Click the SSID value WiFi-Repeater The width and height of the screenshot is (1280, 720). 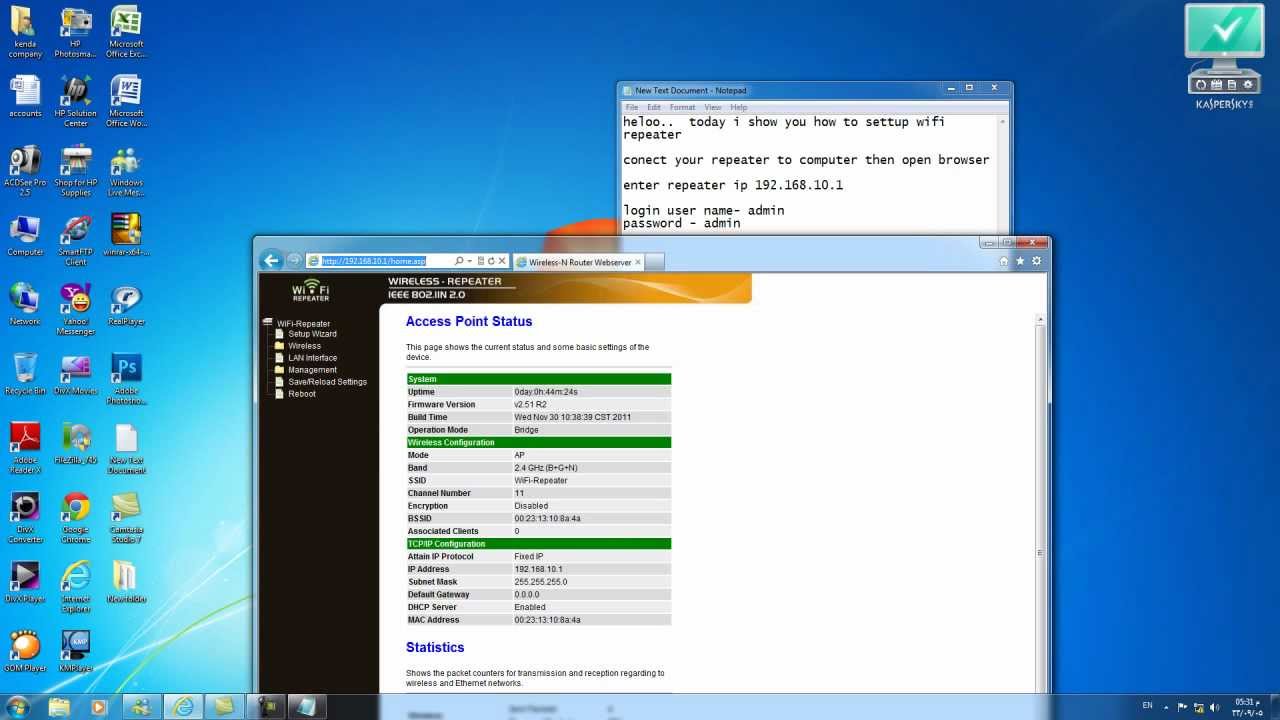pos(541,480)
